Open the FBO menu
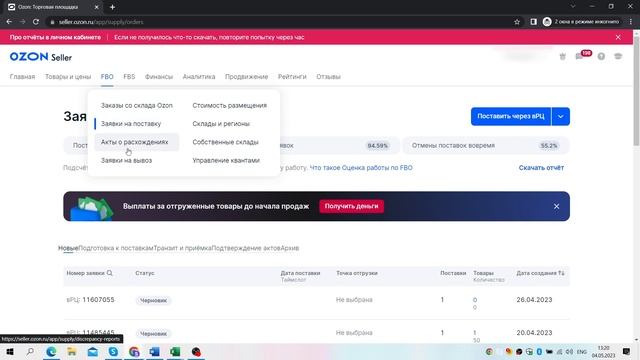 pos(107,77)
